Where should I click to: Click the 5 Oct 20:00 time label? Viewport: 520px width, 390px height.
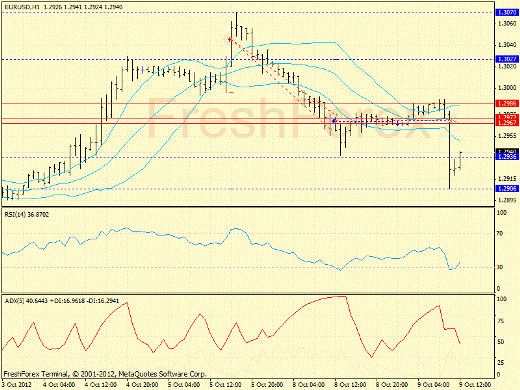pos(267,384)
